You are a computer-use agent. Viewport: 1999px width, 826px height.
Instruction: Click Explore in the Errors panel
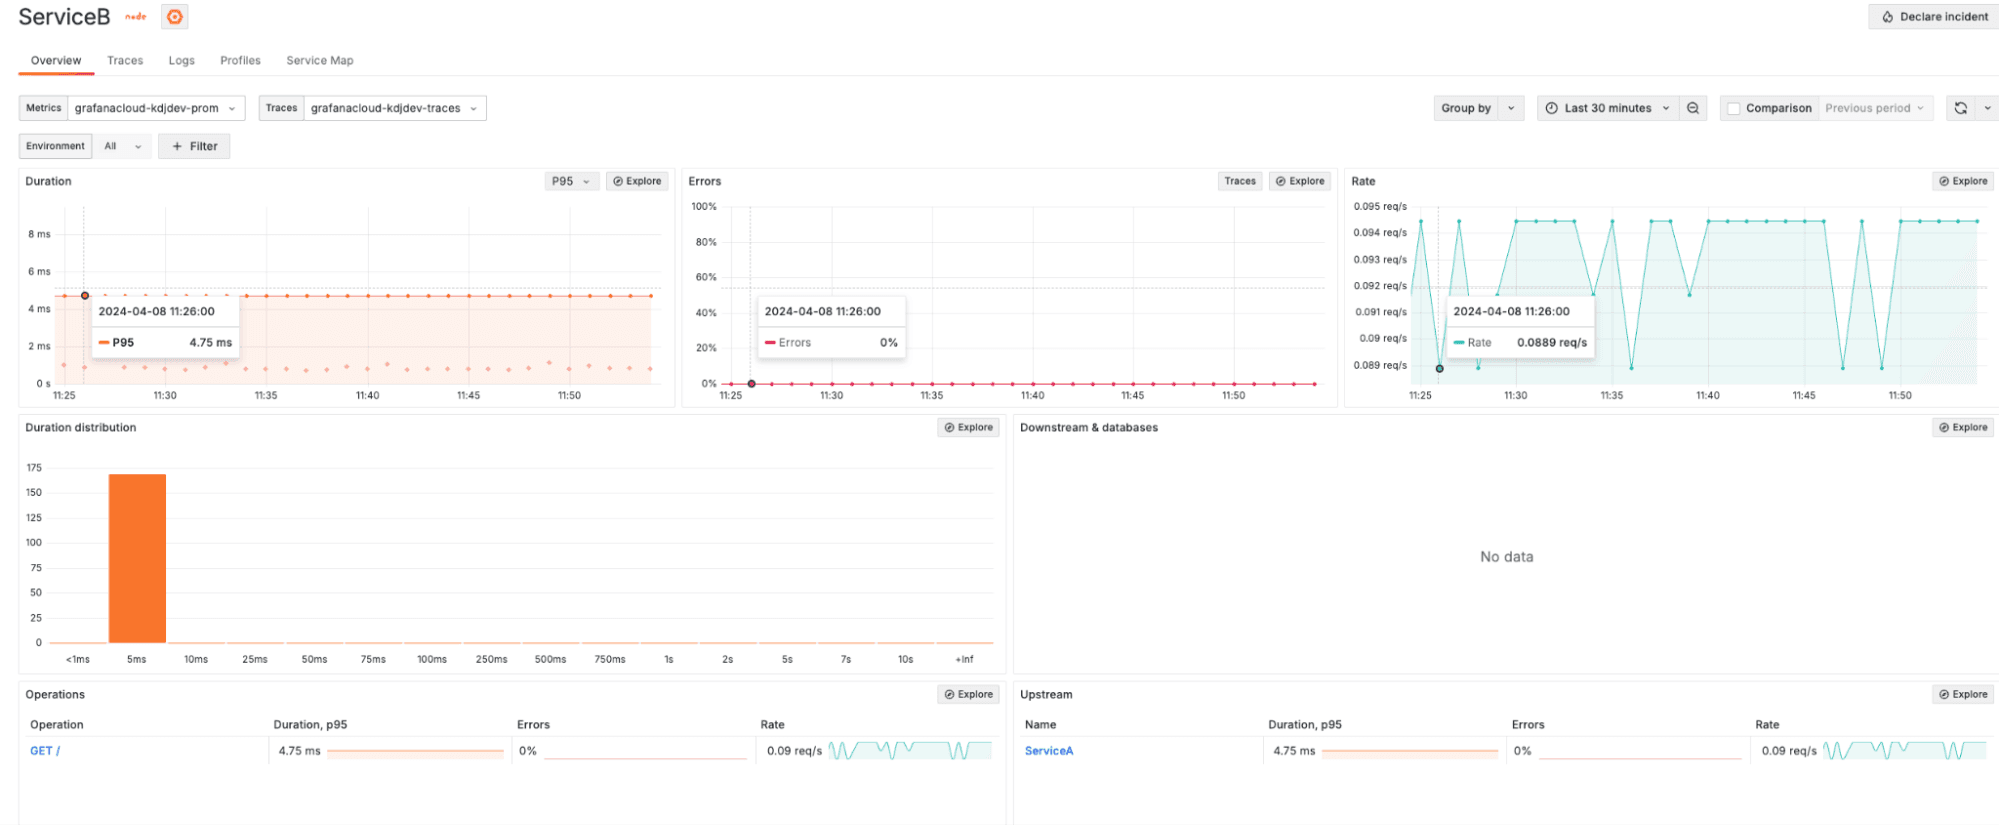click(x=1300, y=181)
